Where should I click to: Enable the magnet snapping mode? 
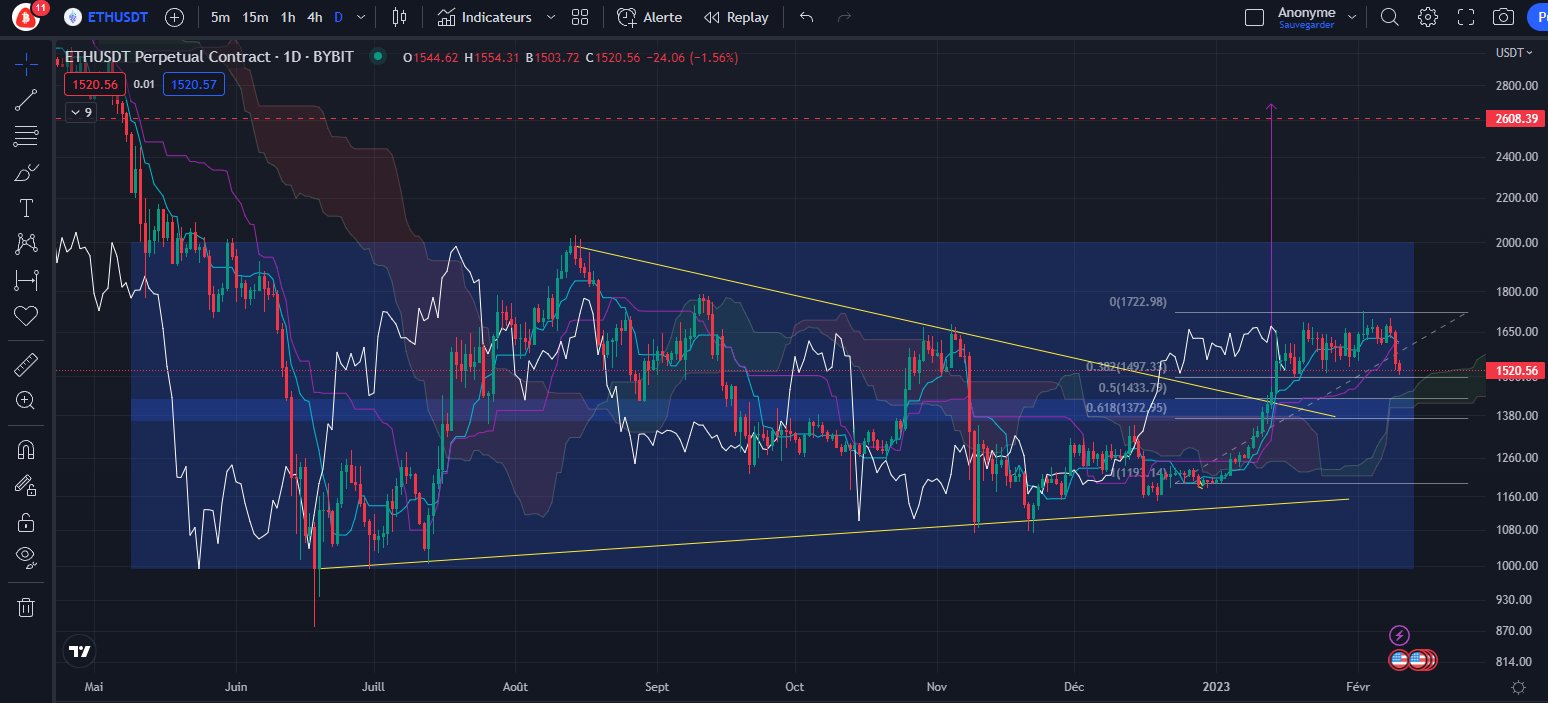(x=26, y=448)
